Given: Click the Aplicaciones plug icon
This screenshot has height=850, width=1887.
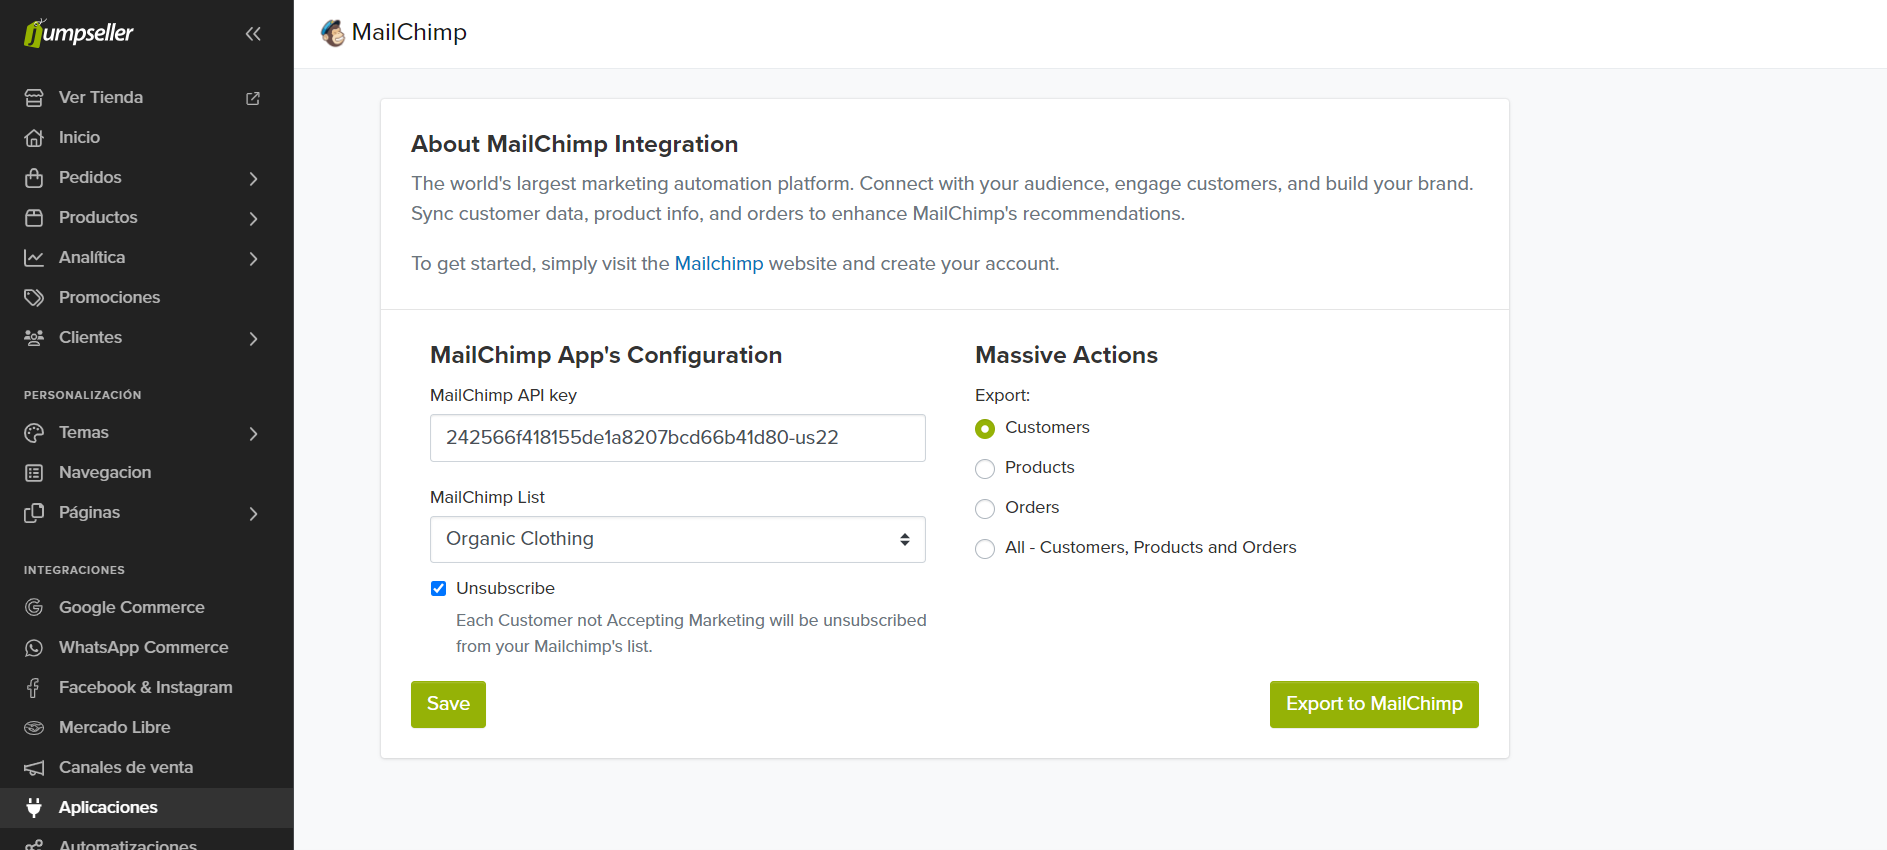Looking at the screenshot, I should point(34,808).
